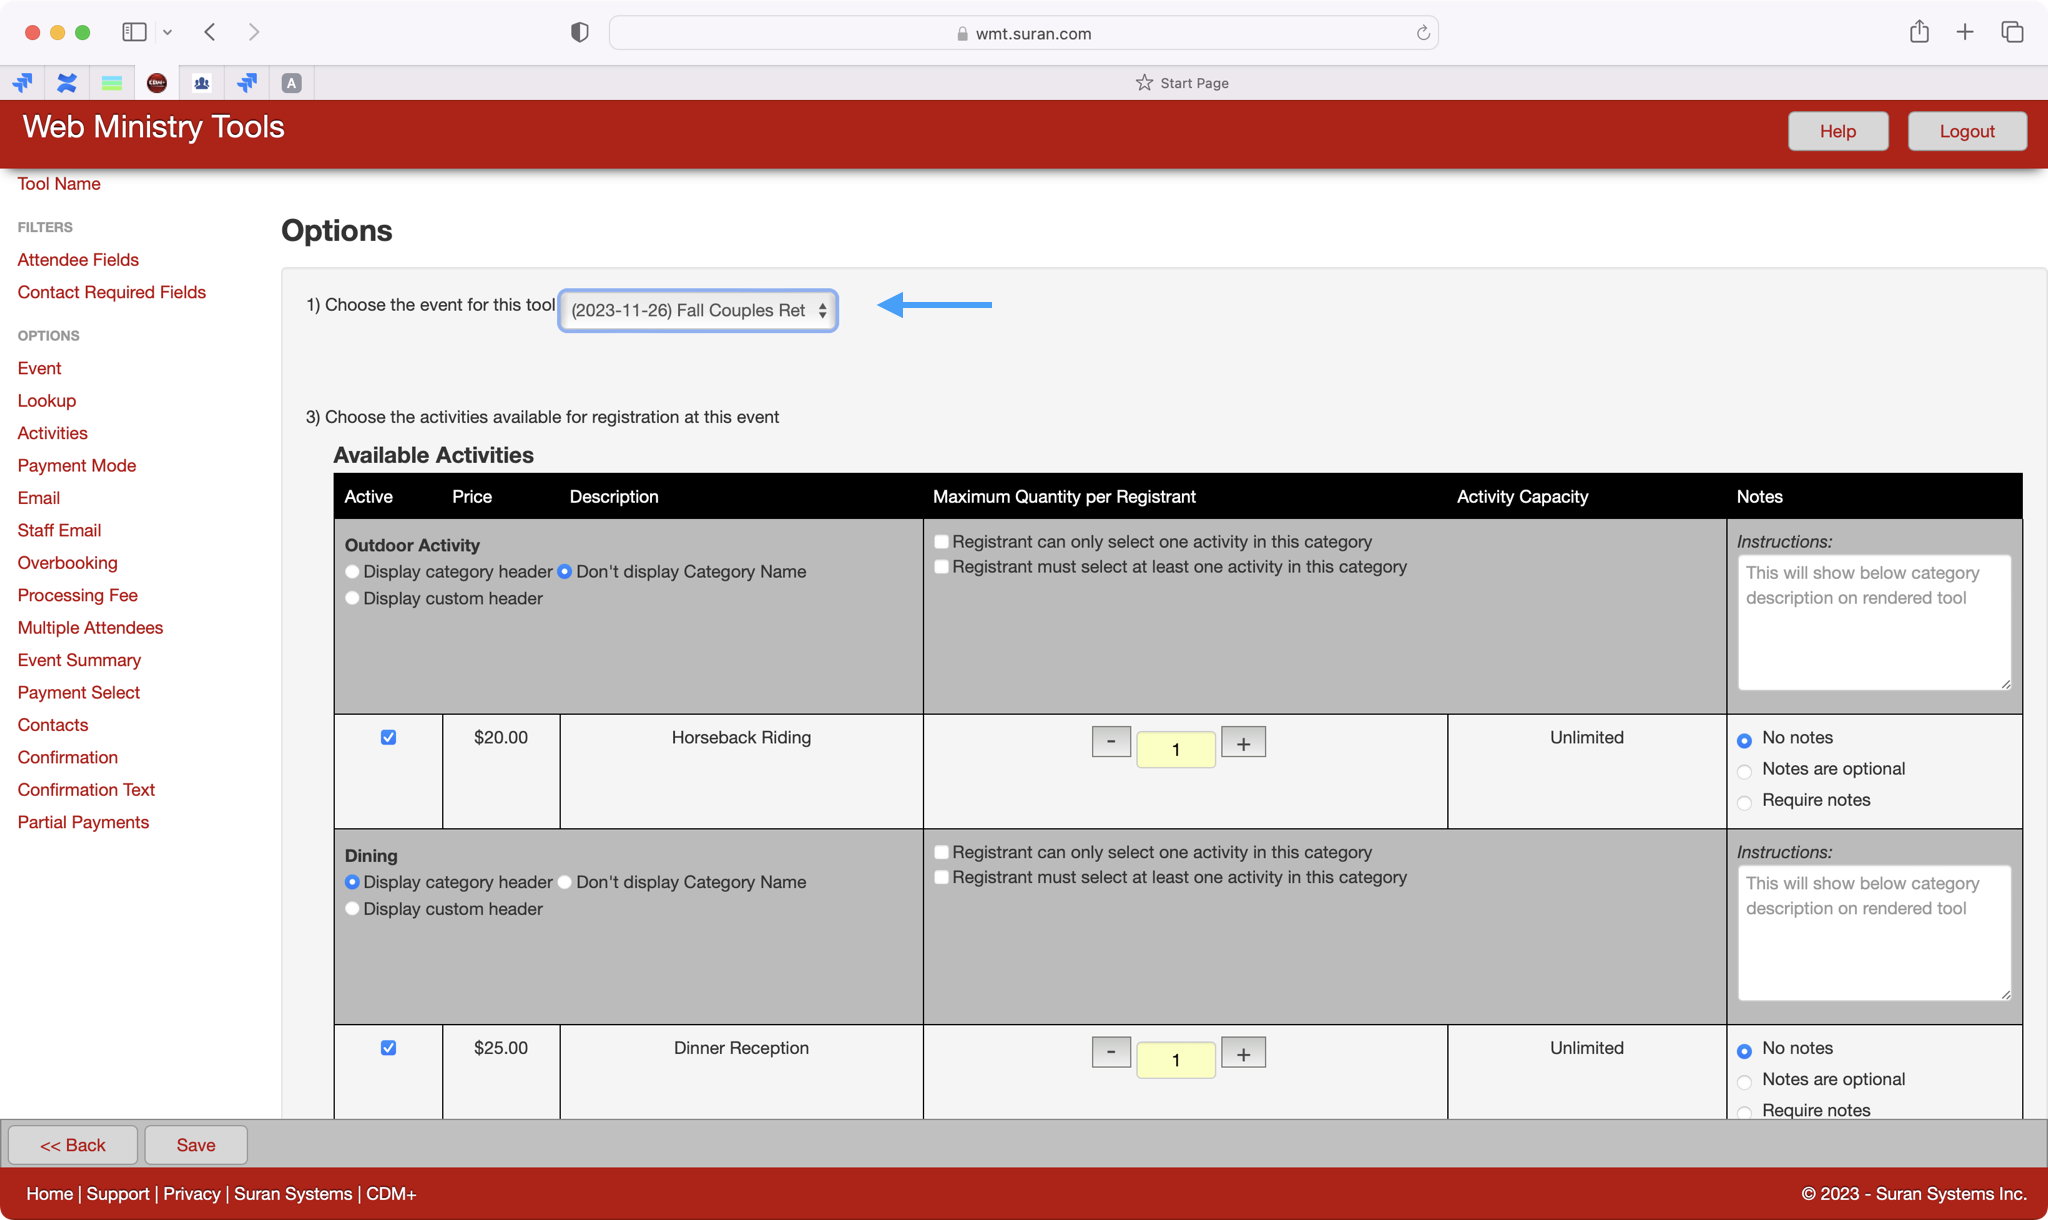Viewport: 2048px width, 1220px height.
Task: Click the privacy shield icon
Action: [579, 32]
